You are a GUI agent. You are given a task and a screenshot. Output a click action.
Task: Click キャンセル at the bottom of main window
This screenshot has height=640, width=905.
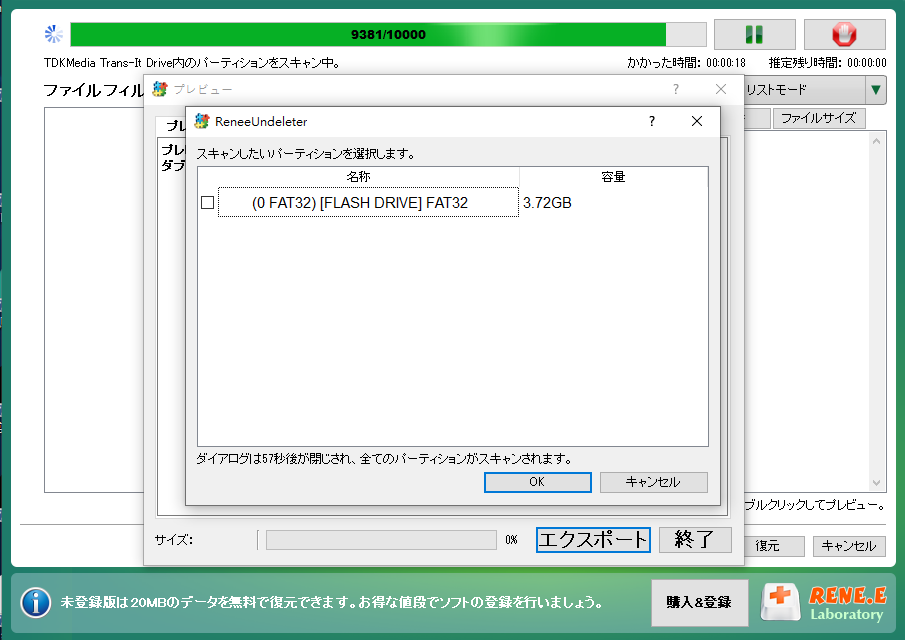click(848, 546)
